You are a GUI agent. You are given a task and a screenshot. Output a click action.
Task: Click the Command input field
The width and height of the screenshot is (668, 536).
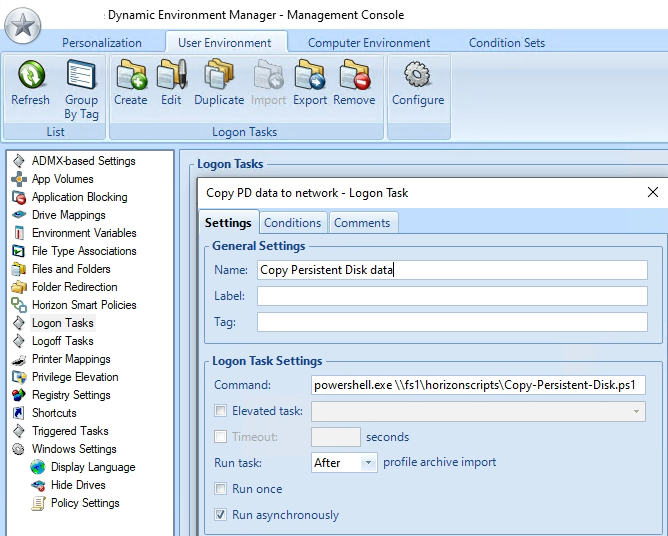pyautogui.click(x=478, y=385)
